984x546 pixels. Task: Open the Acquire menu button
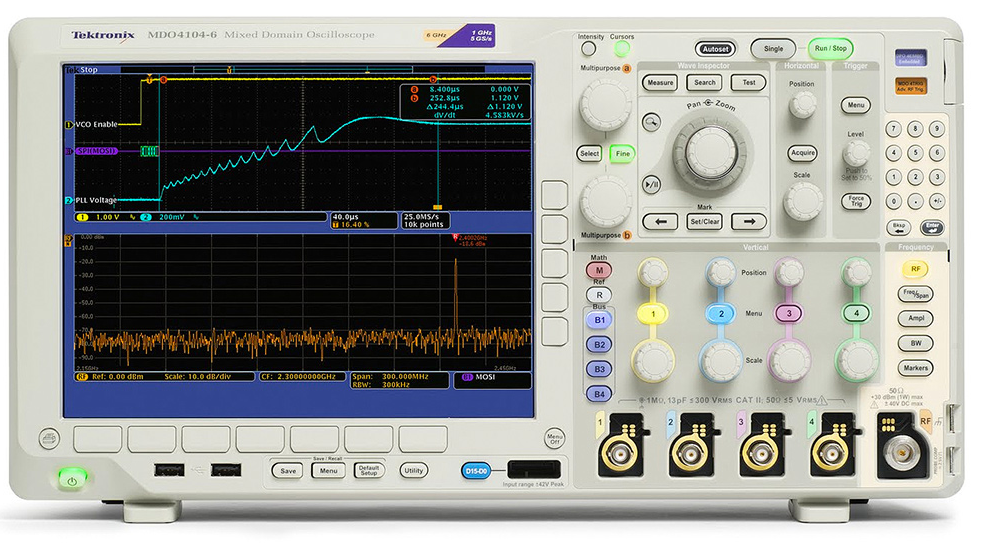[x=803, y=153]
